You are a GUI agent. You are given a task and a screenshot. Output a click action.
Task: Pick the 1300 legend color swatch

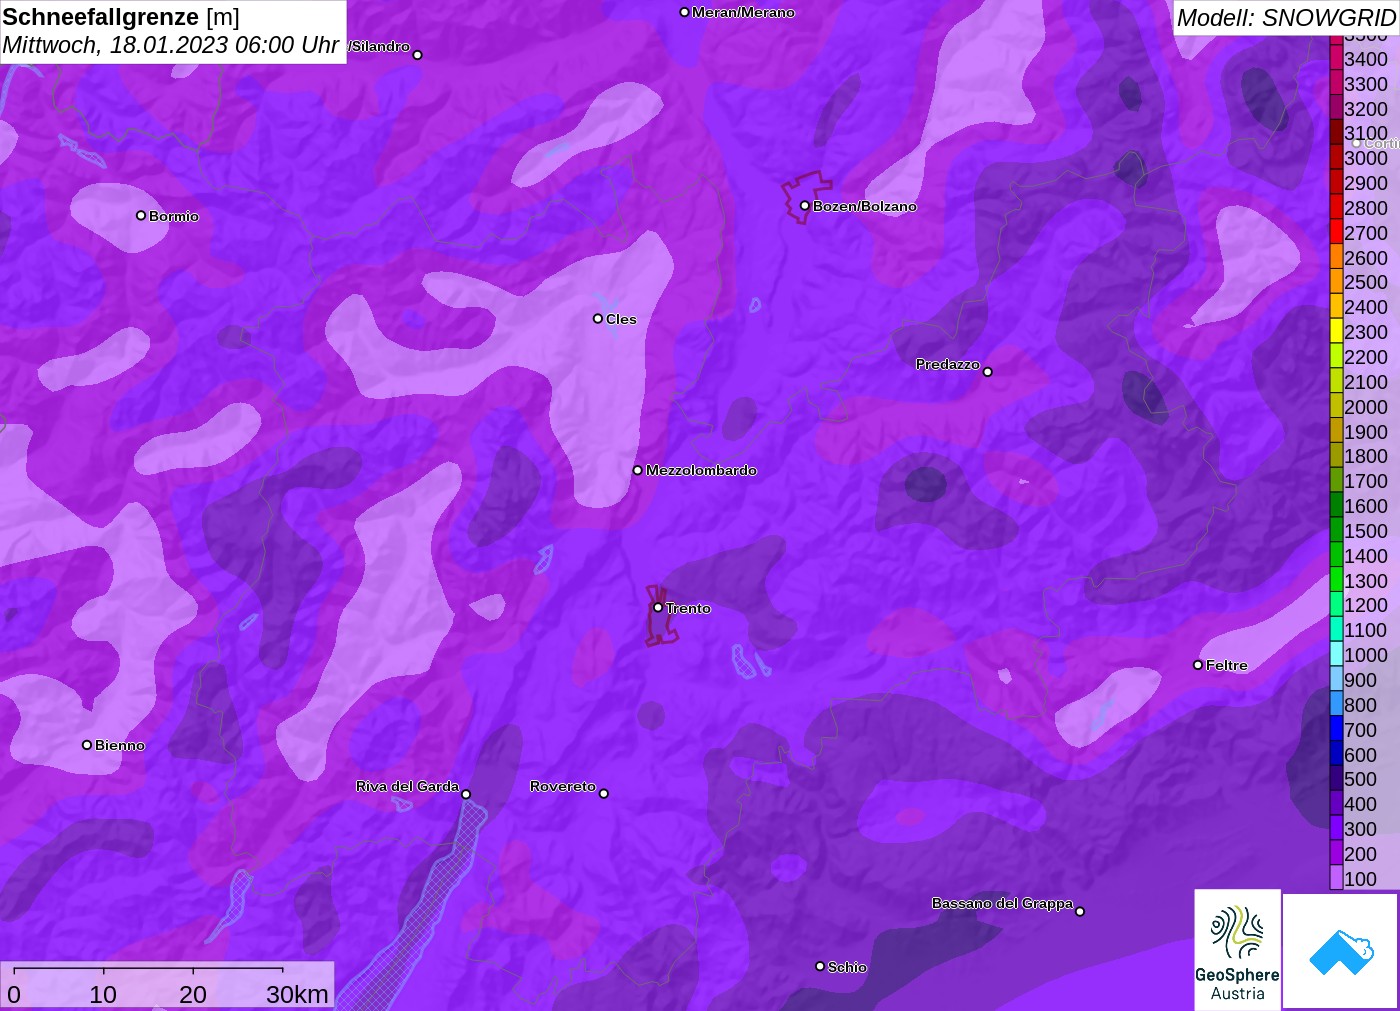point(1336,581)
